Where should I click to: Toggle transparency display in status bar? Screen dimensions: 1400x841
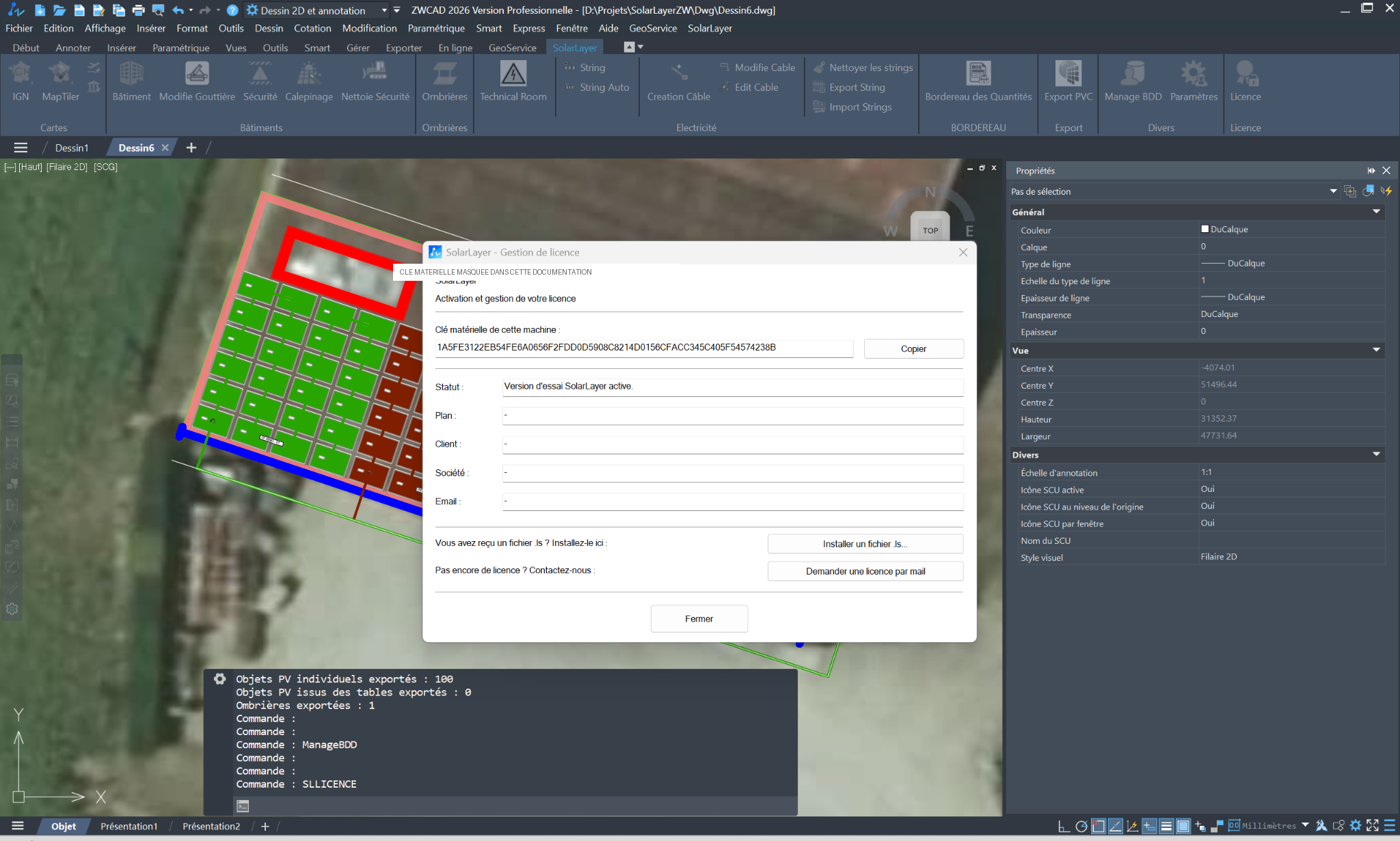1183,826
